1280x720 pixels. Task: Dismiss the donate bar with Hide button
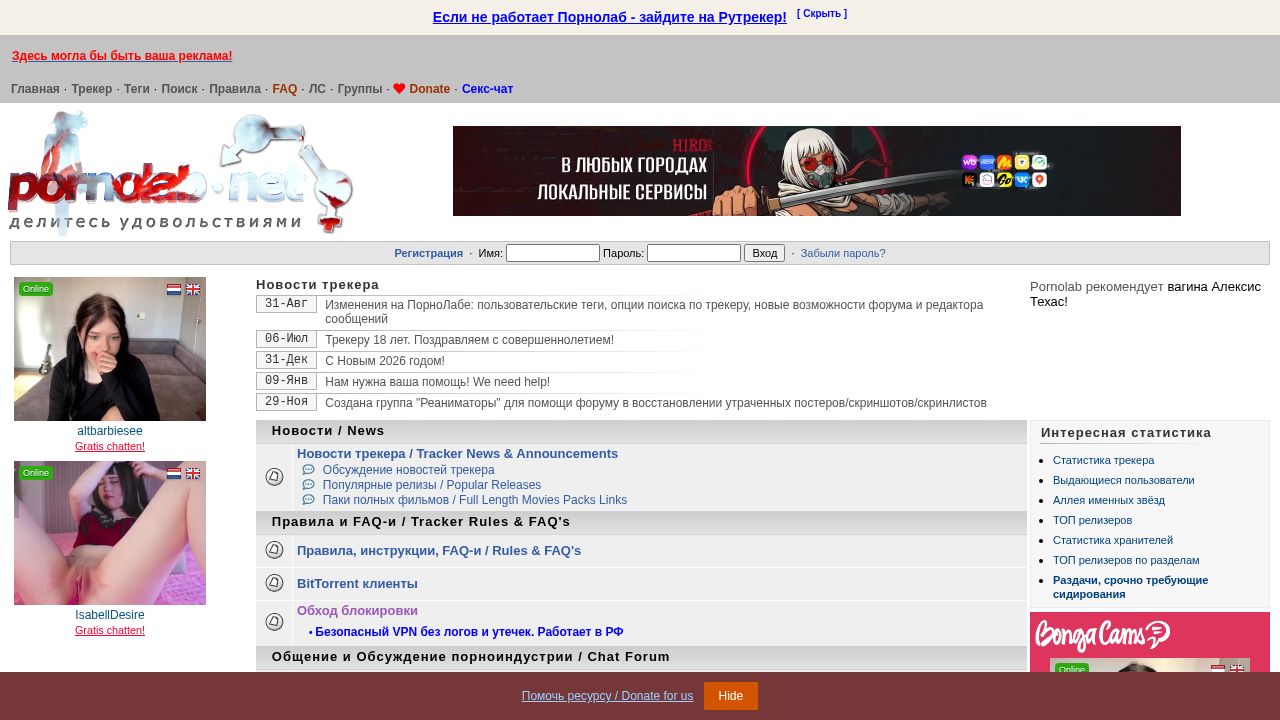(x=731, y=696)
